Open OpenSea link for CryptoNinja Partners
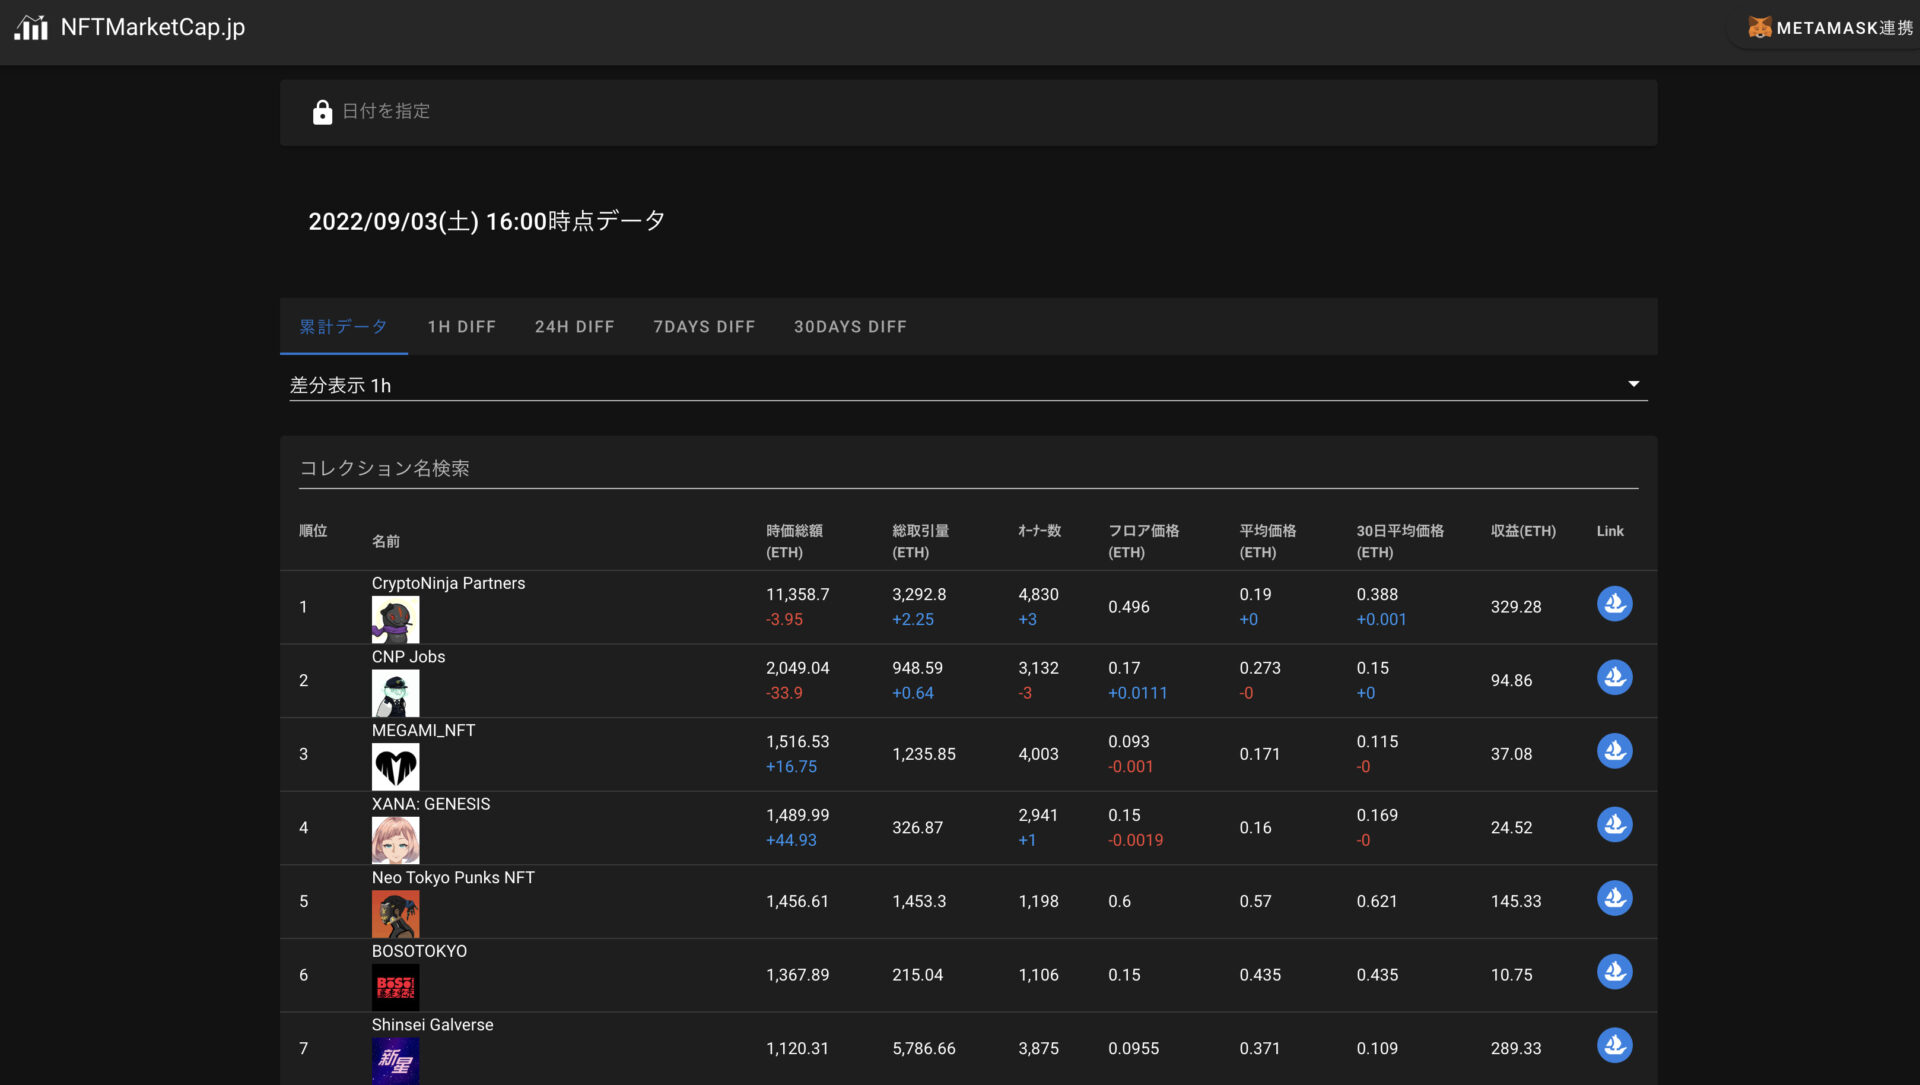Image resolution: width=1920 pixels, height=1085 pixels. point(1614,604)
